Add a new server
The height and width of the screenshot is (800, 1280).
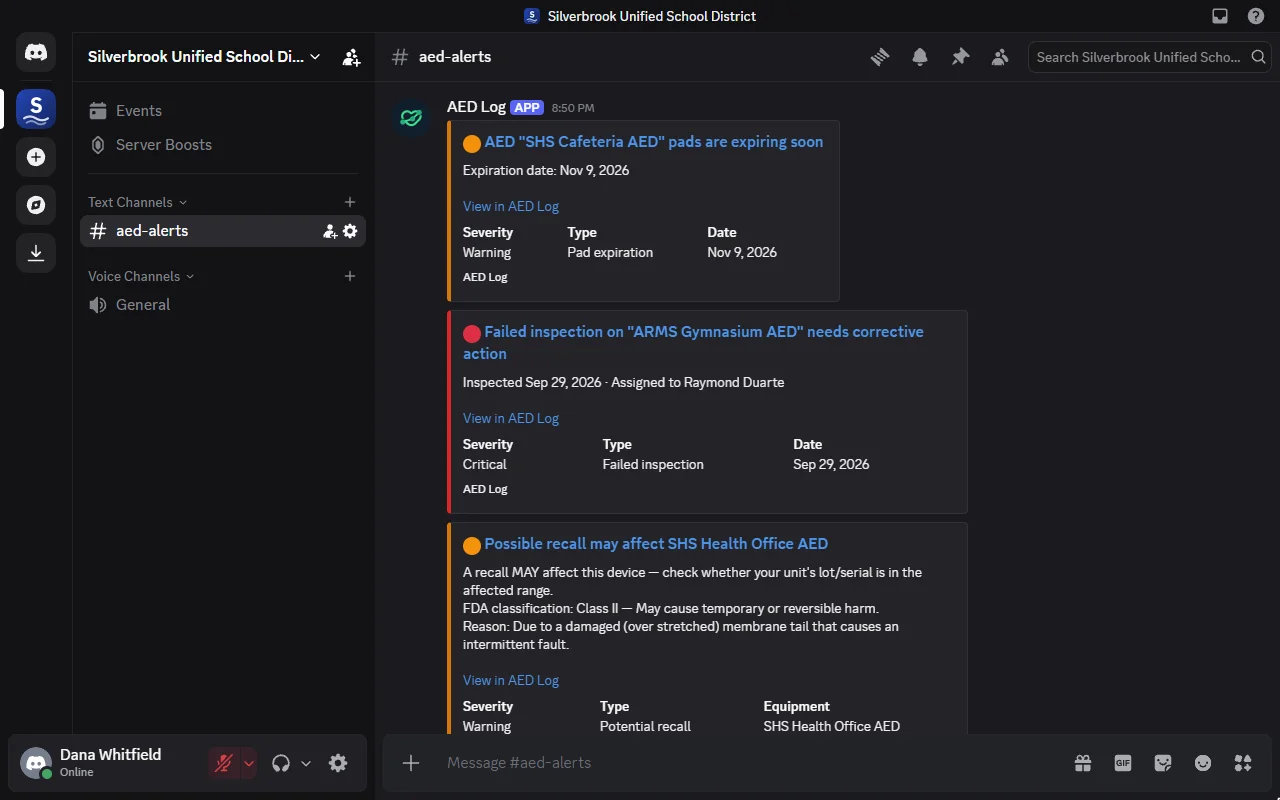(x=36, y=157)
